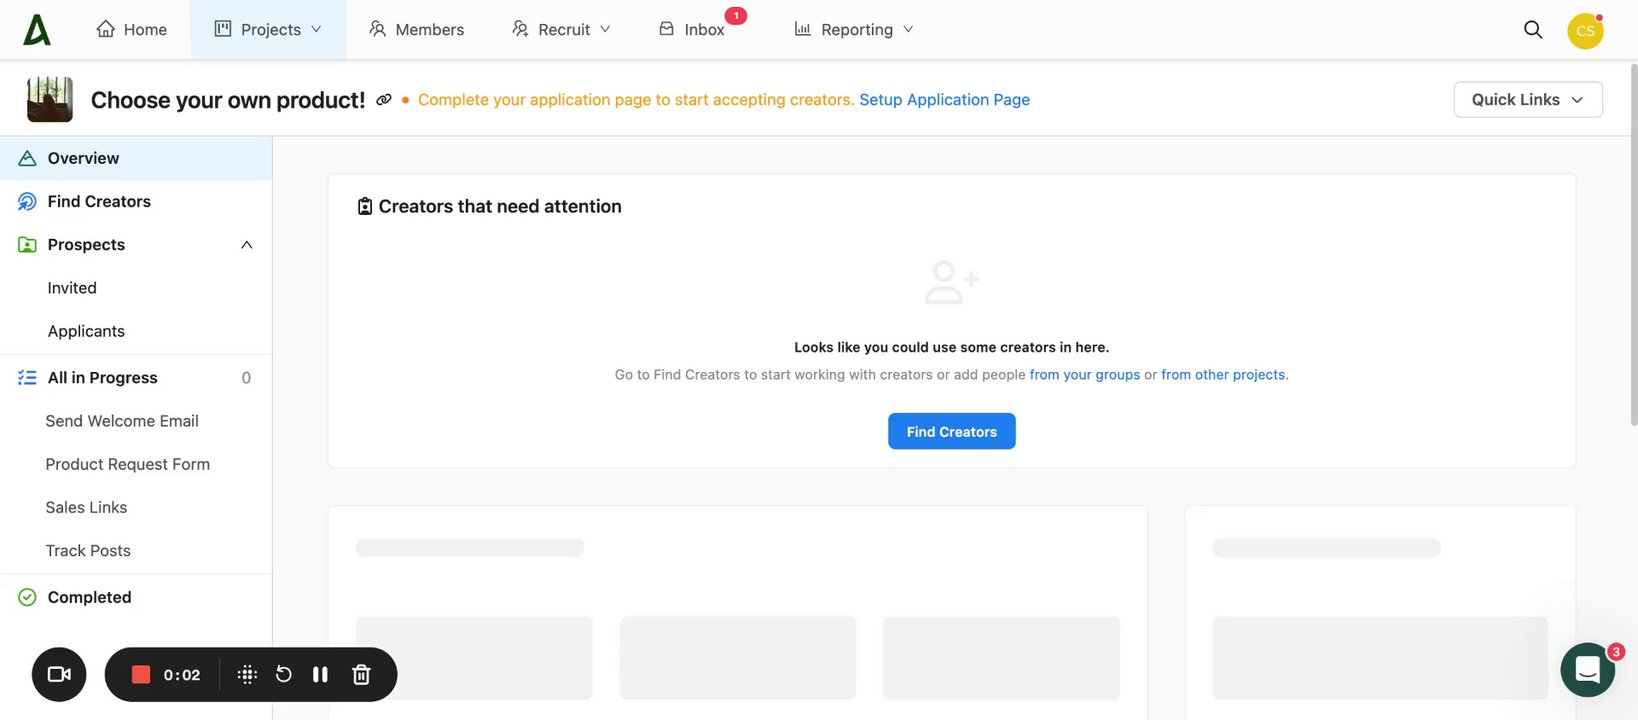This screenshot has height=720, width=1638.
Task: Click the project thumbnail image
Action: 50,100
